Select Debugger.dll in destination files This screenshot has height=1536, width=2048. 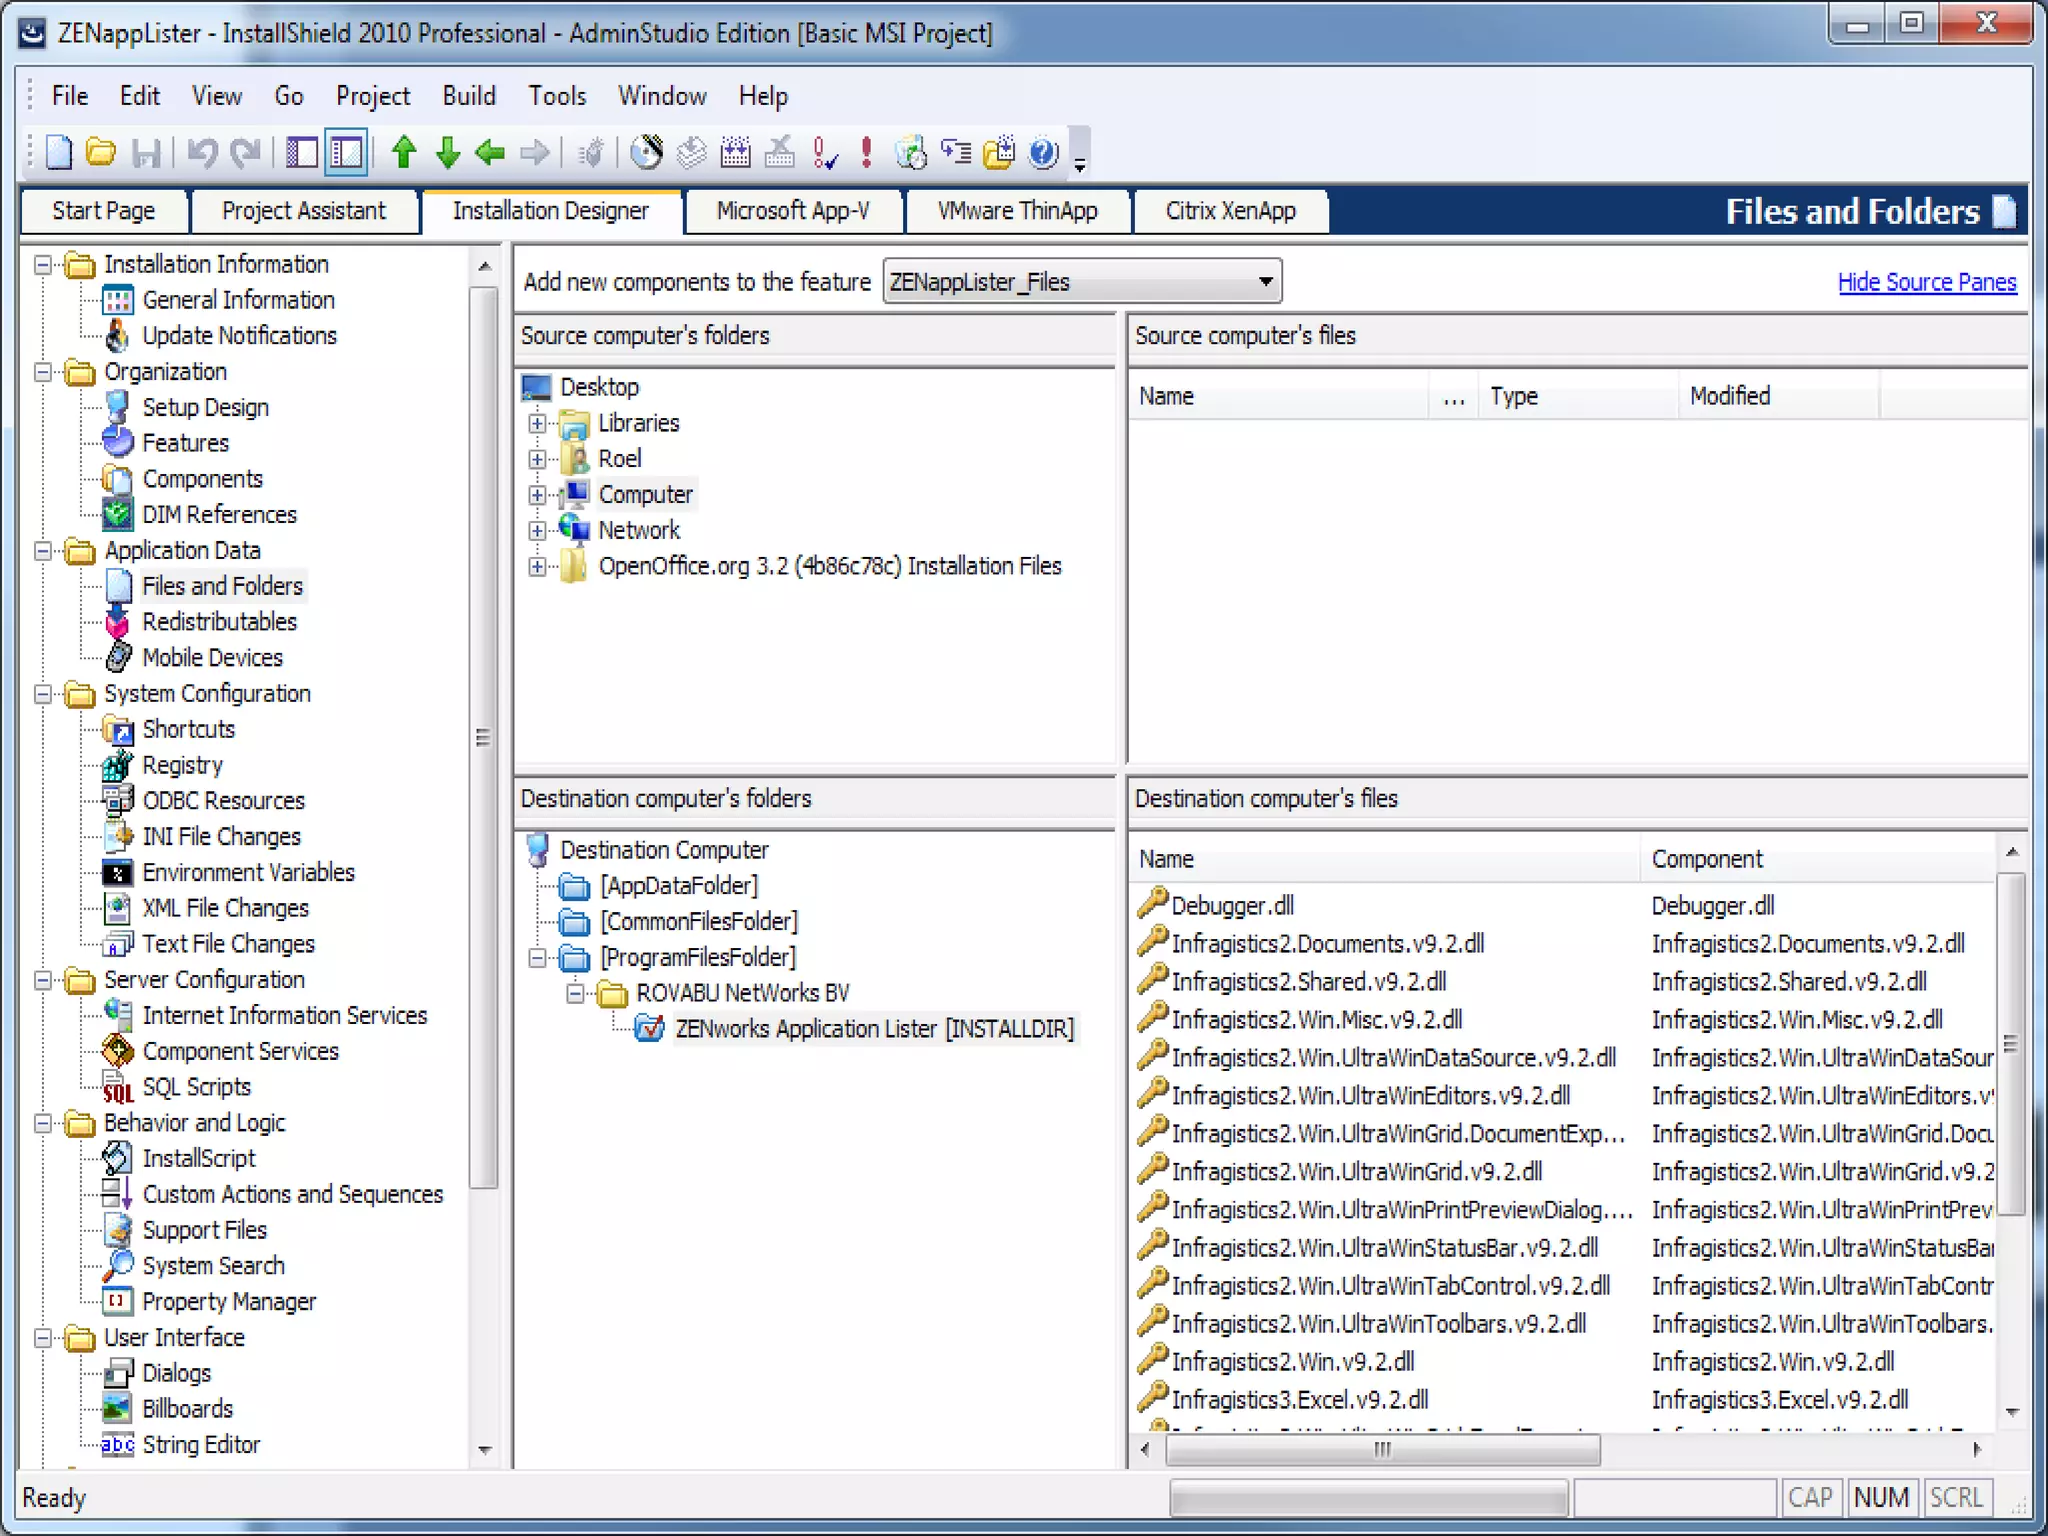[1232, 906]
